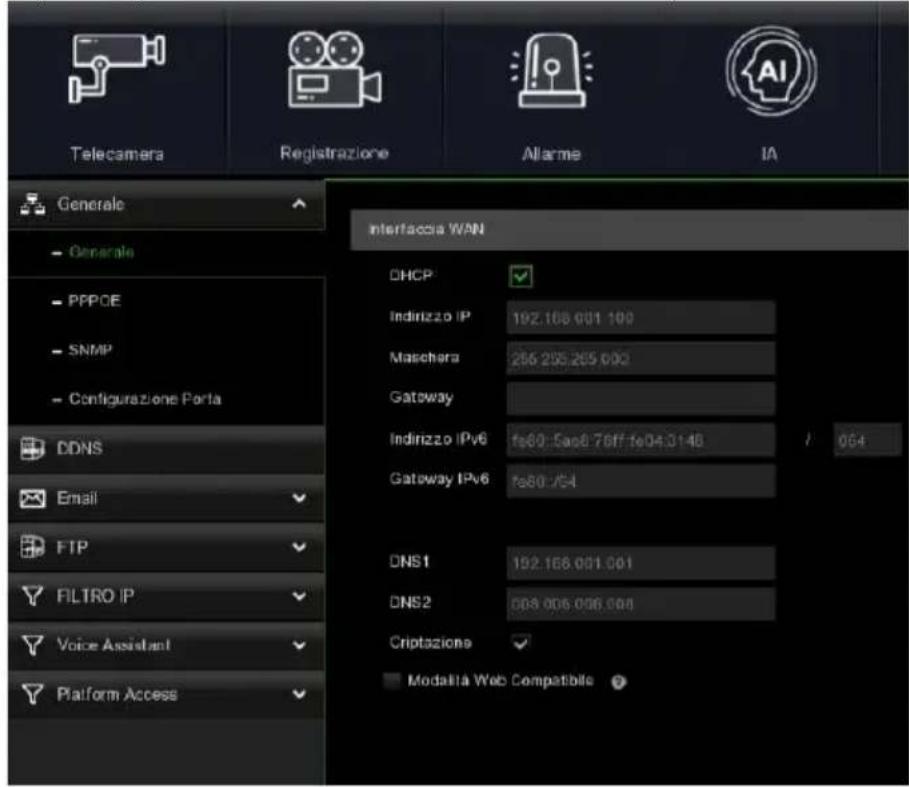The width and height of the screenshot is (909, 787).
Task: Select the Configurazione Porta submenu item
Action: coord(166,399)
